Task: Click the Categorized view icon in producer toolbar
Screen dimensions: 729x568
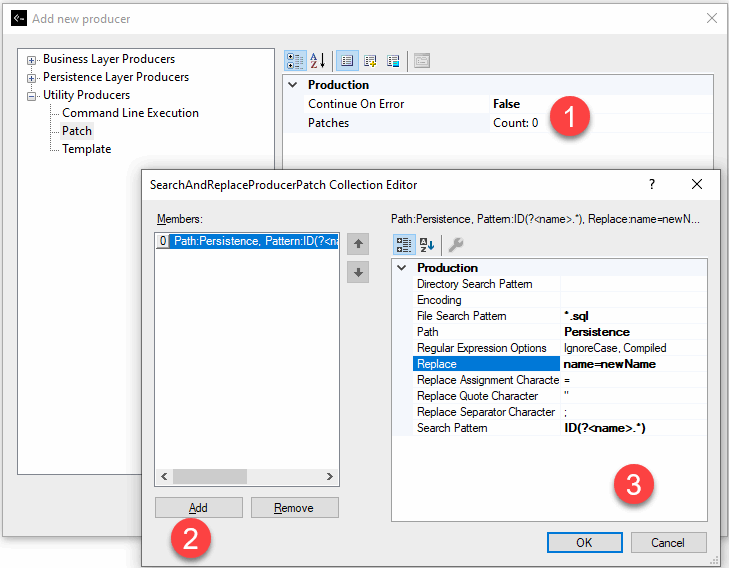Action: click(x=295, y=61)
